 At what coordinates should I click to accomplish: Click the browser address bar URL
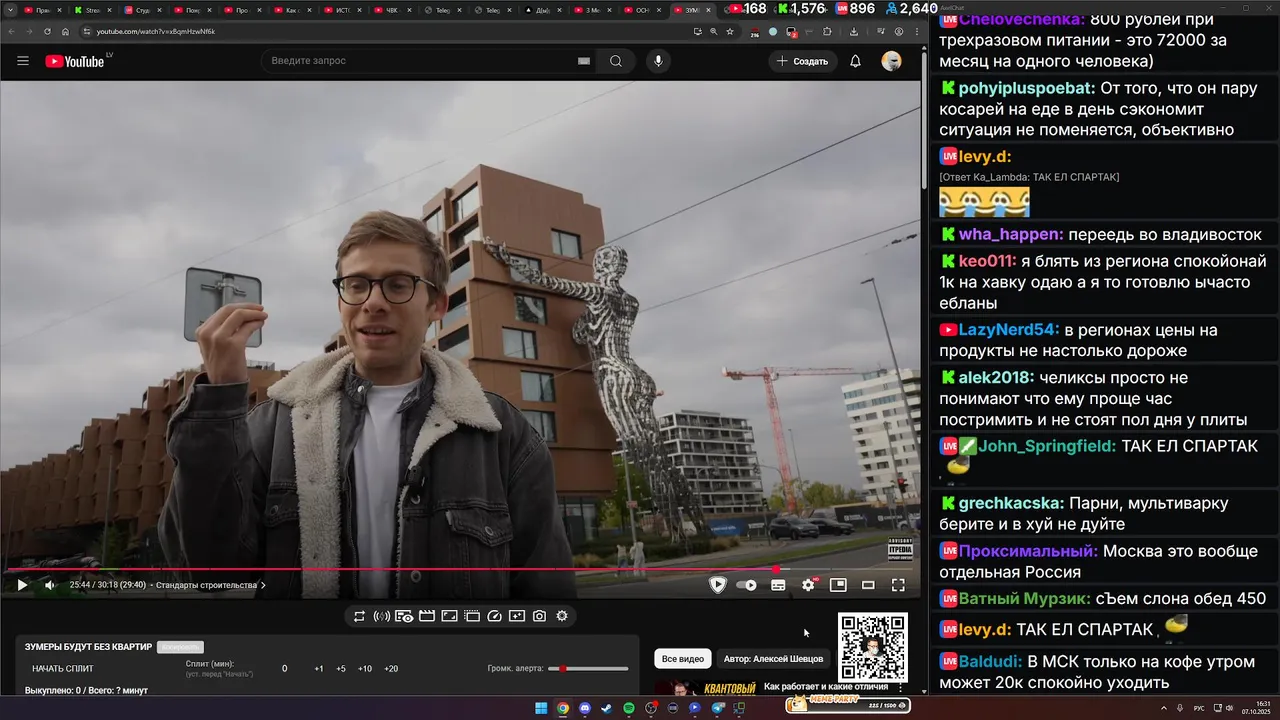coord(155,31)
